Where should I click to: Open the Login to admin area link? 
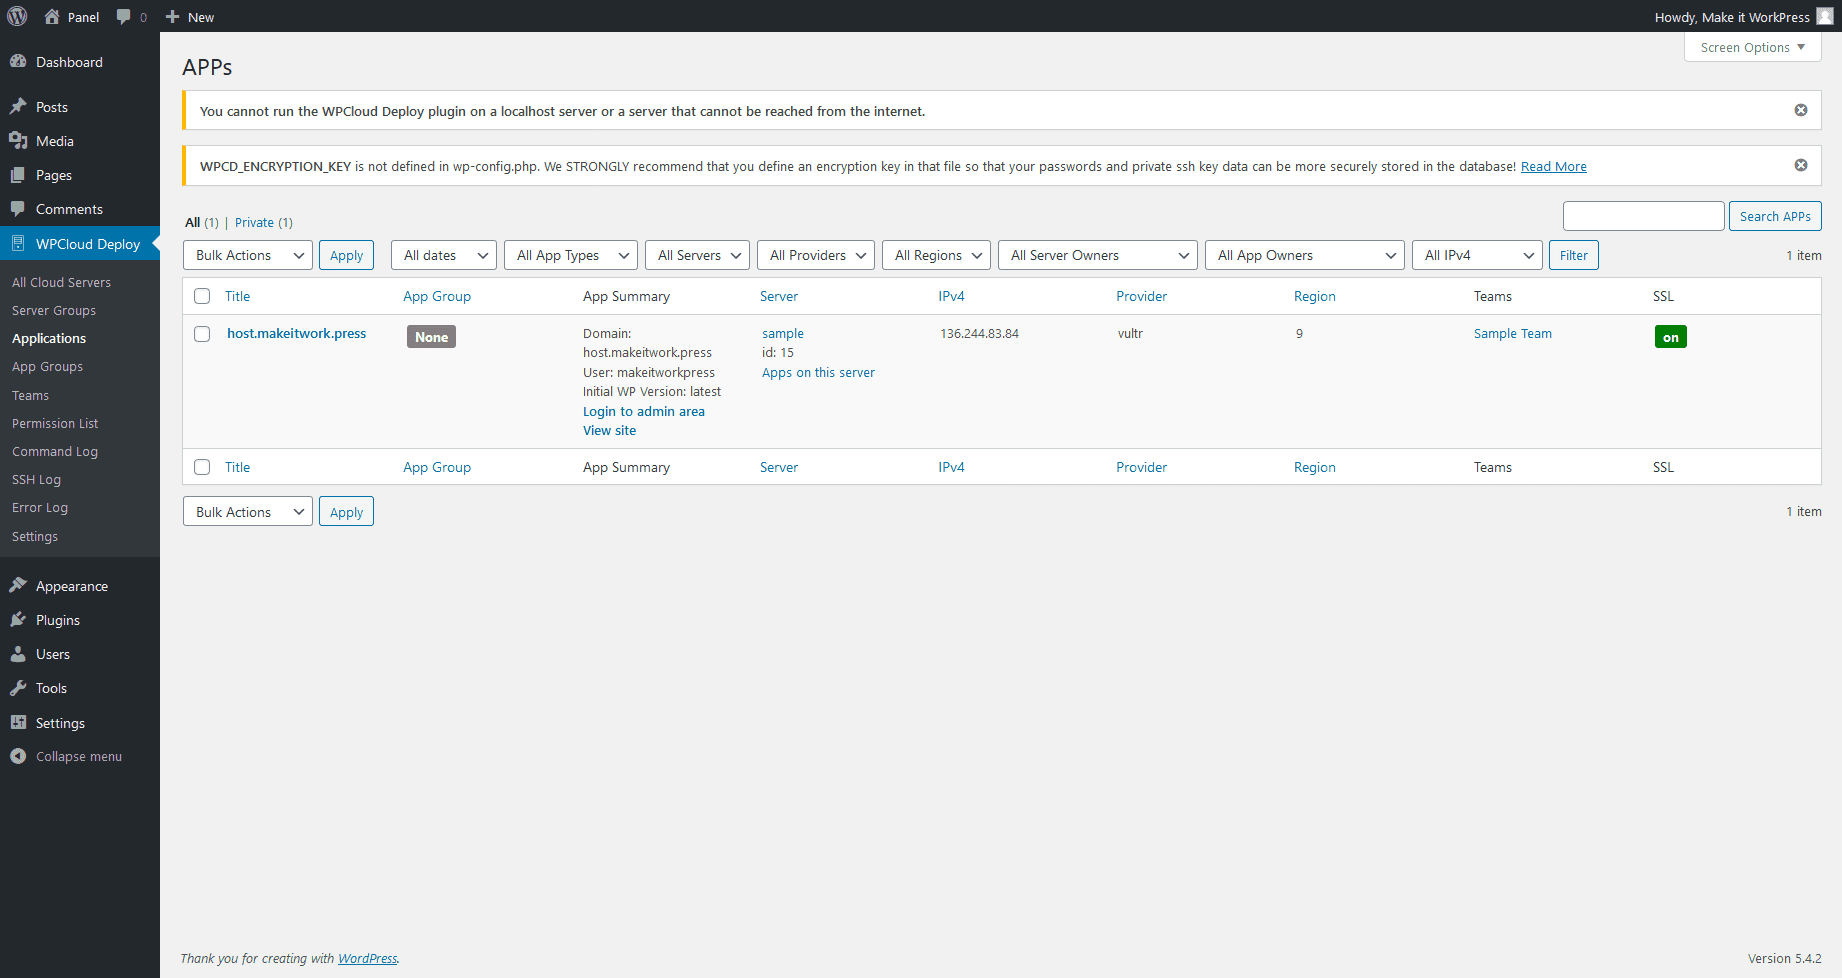643,411
